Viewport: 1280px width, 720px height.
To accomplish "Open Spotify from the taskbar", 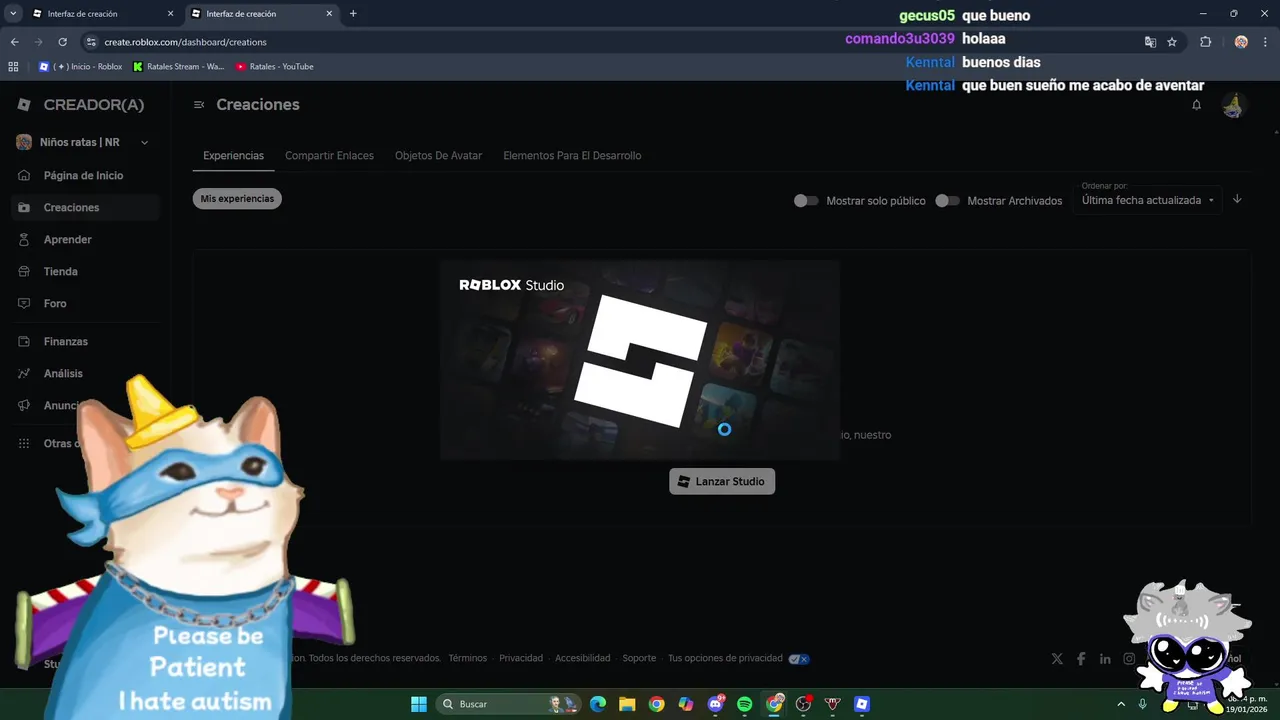I will coord(744,704).
